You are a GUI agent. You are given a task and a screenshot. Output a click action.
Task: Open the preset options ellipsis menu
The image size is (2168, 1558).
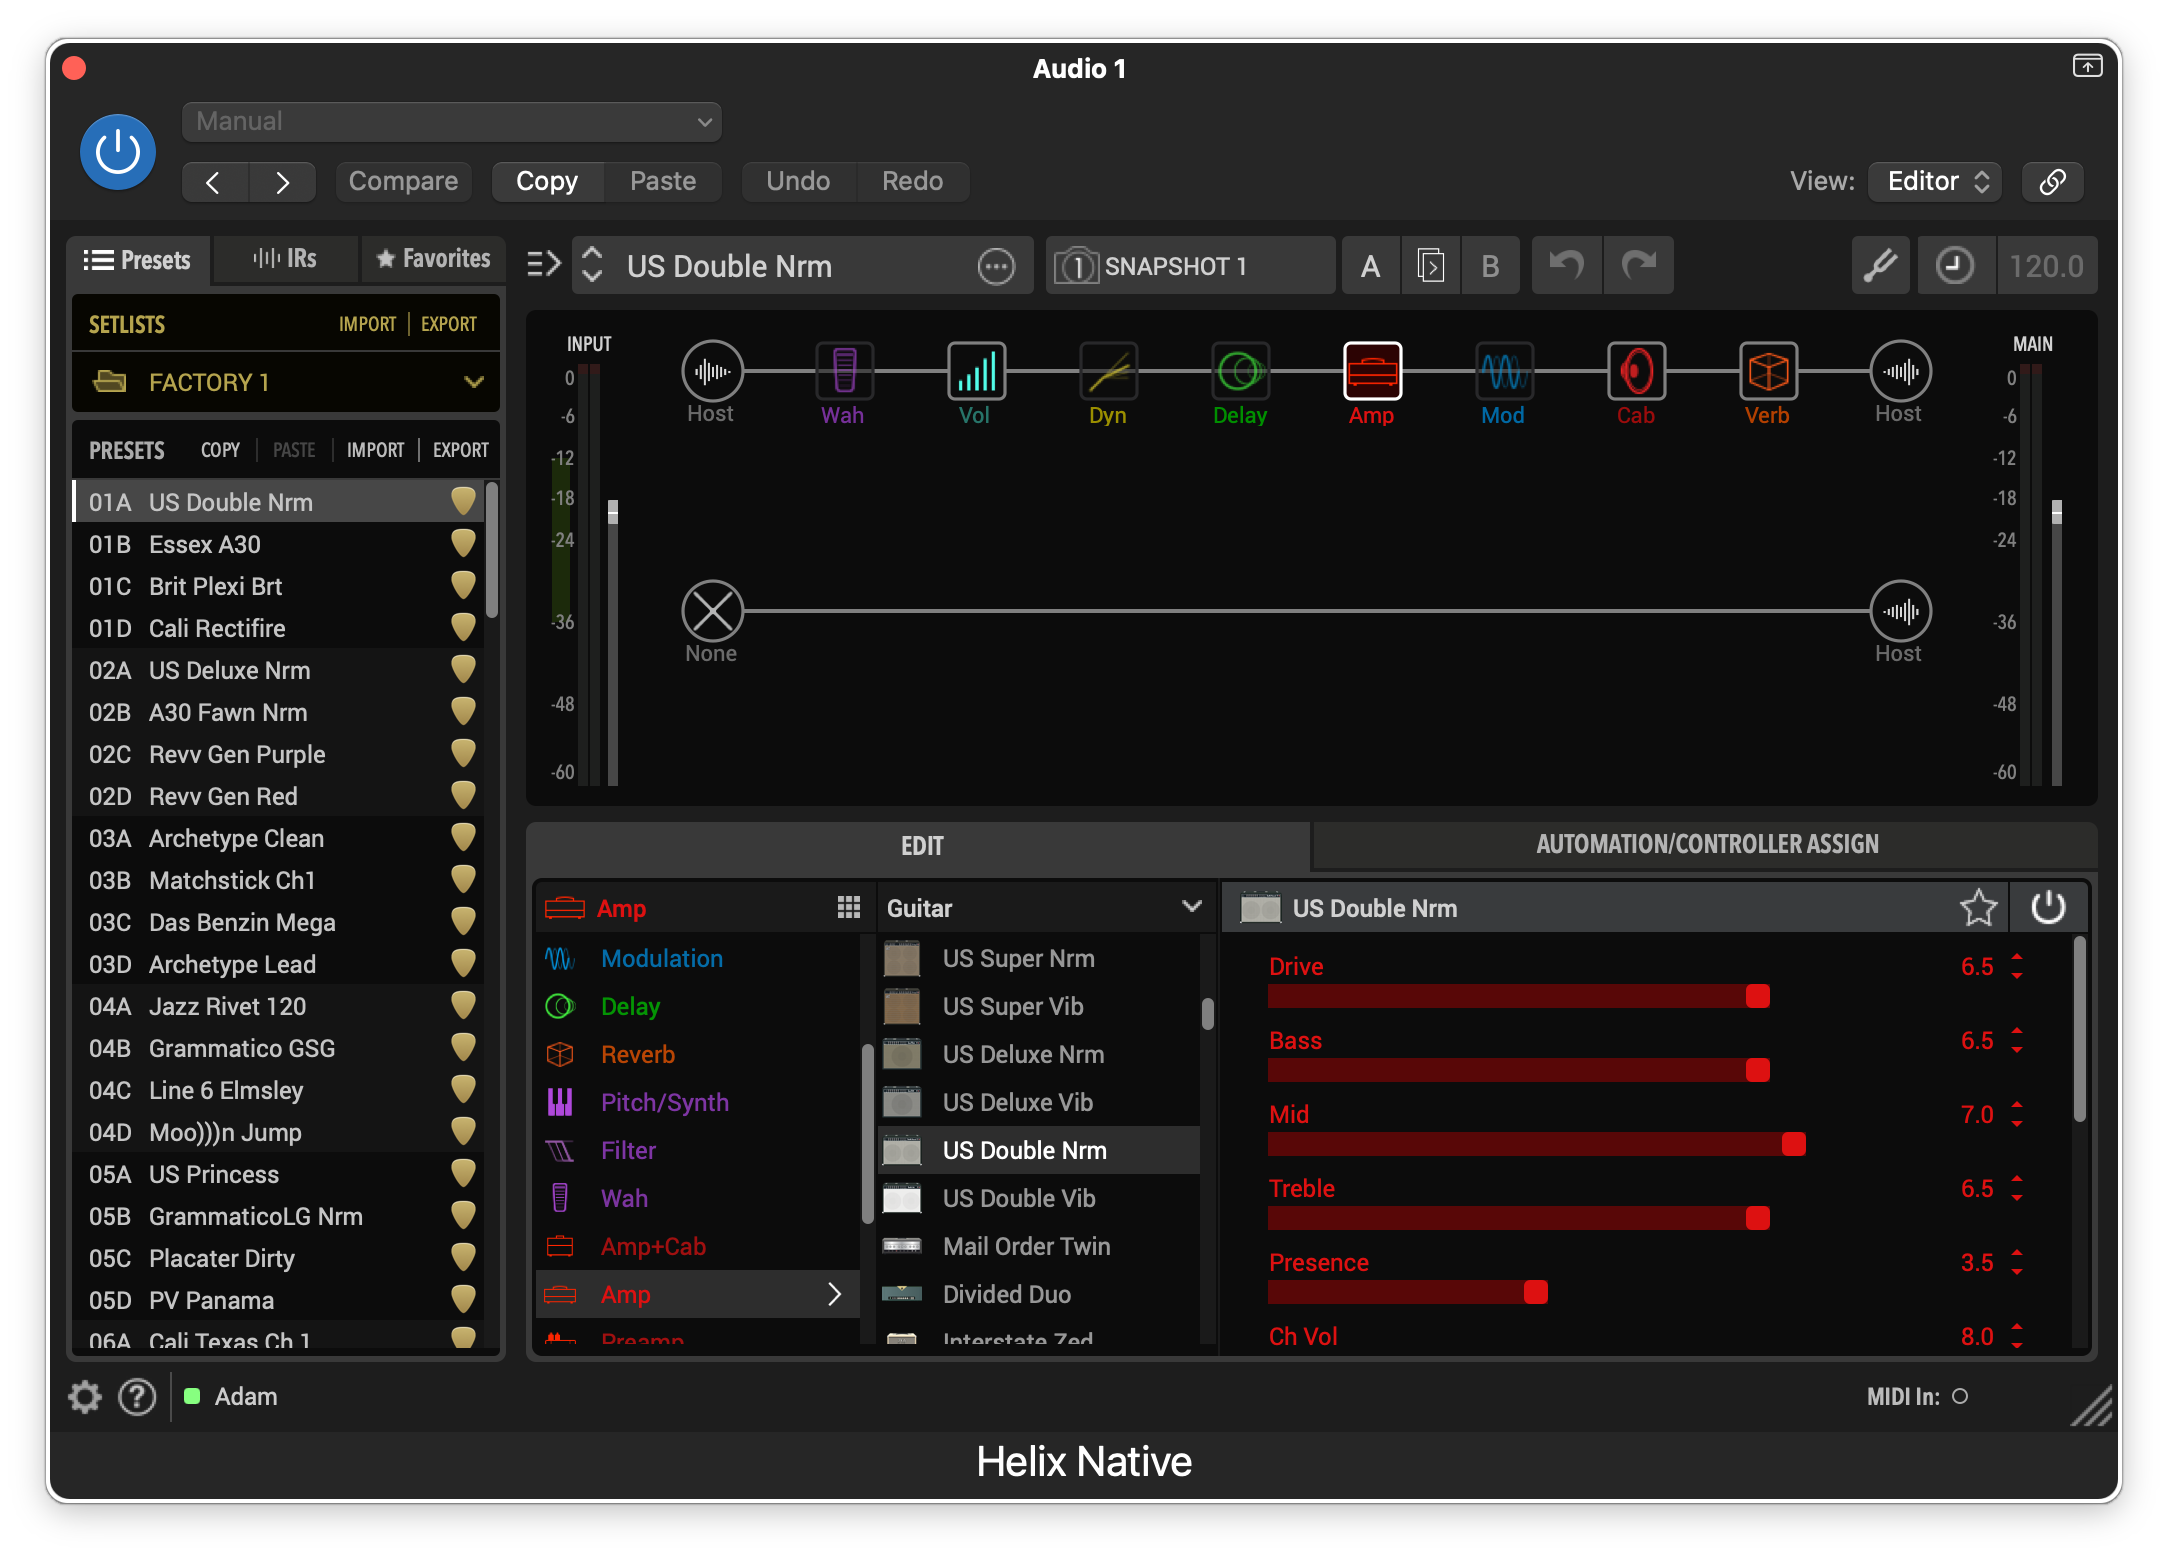(x=996, y=266)
